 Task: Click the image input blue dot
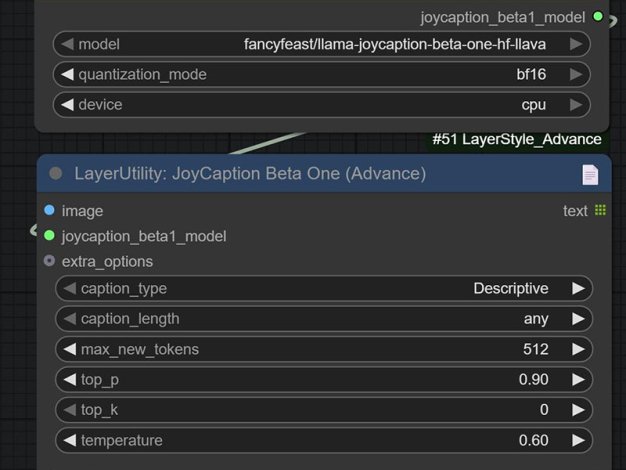50,210
